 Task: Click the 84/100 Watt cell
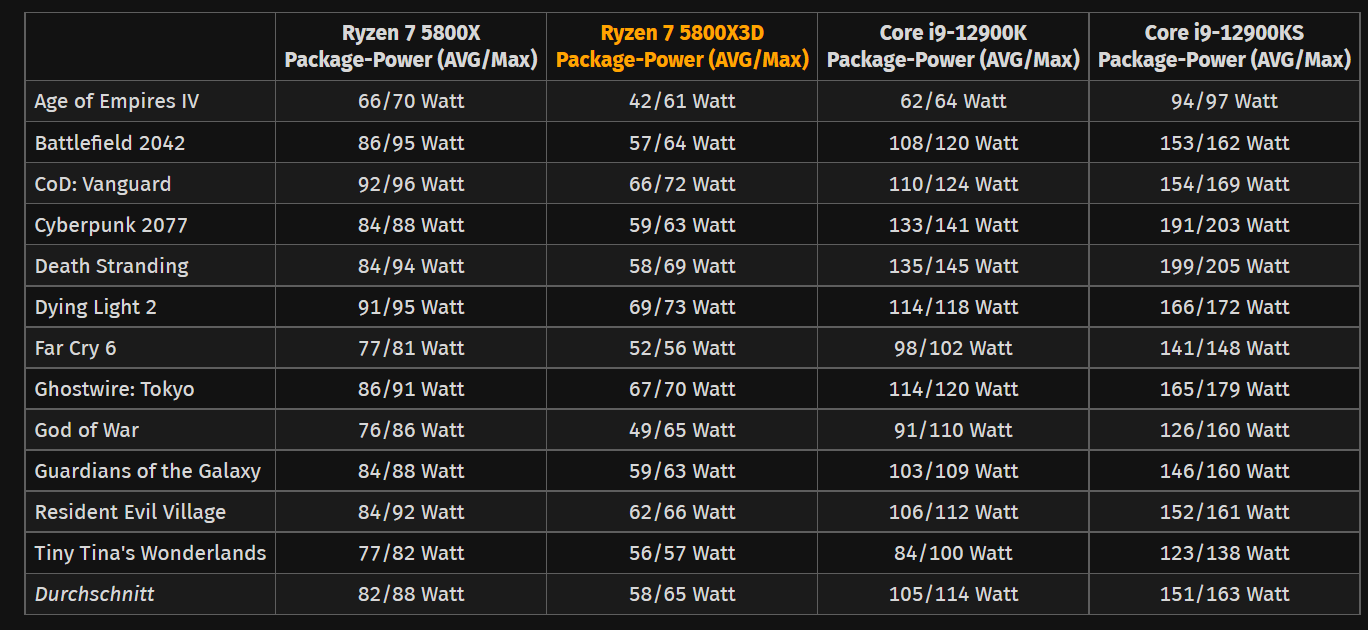[953, 553]
